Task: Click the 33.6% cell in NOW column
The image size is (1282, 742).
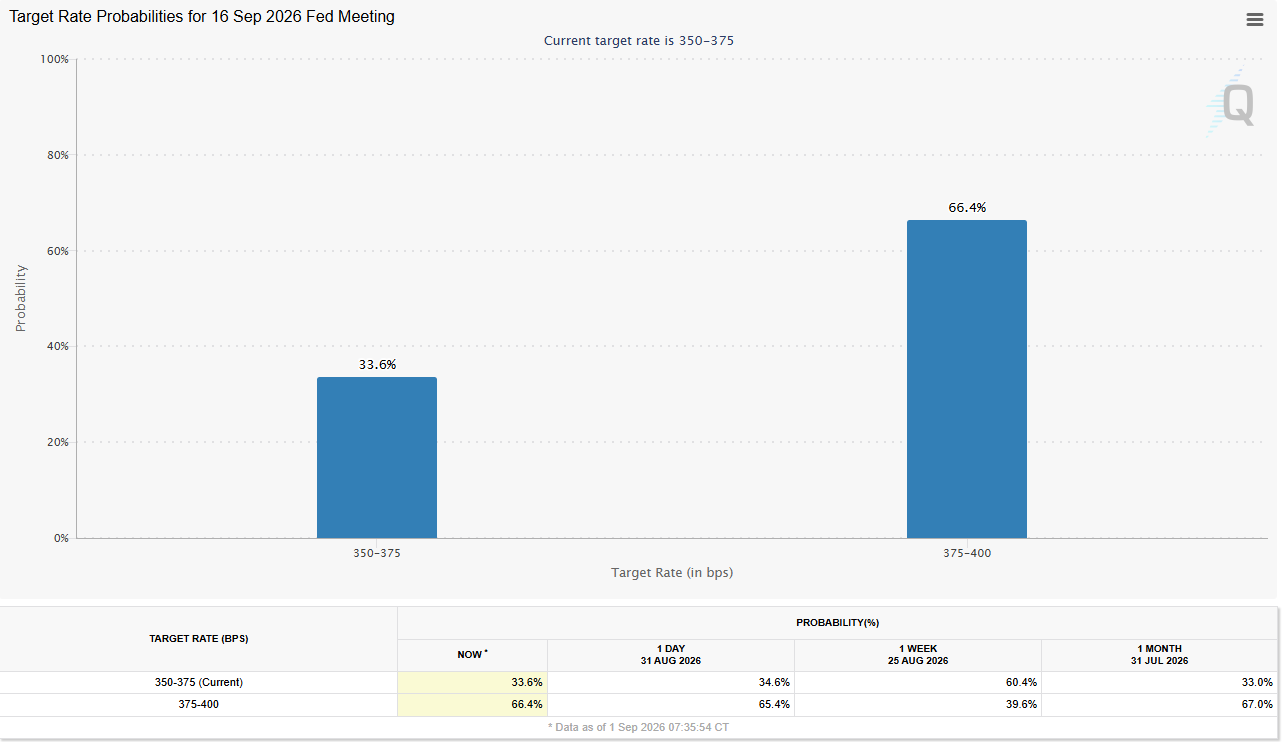Action: 472,682
